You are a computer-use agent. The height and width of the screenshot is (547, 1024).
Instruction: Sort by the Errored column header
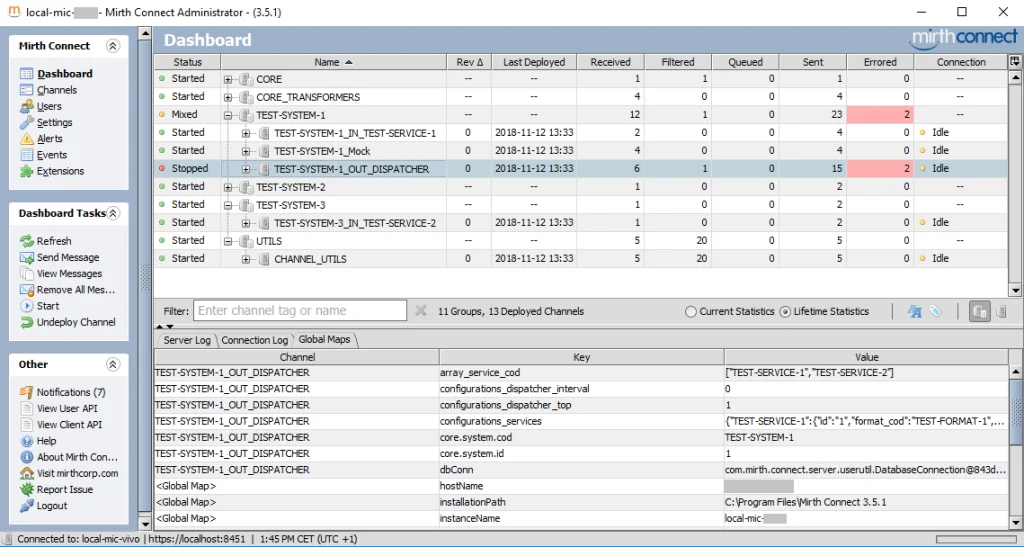880,62
